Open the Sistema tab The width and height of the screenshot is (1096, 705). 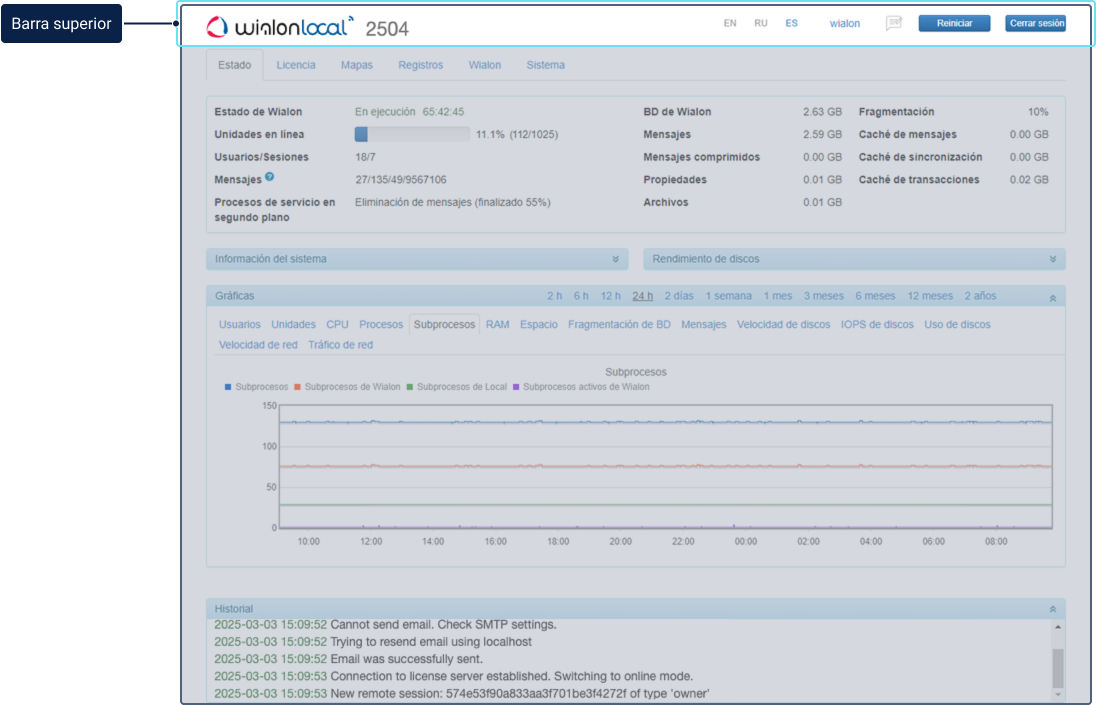coord(545,65)
